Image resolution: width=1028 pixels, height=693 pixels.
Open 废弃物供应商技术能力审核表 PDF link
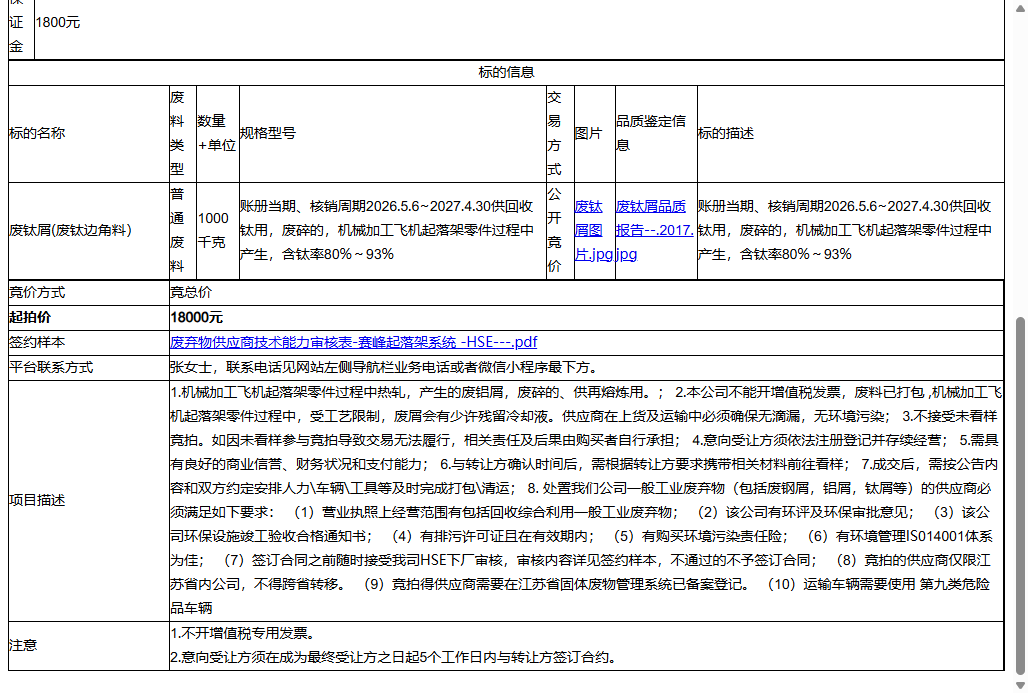point(353,342)
